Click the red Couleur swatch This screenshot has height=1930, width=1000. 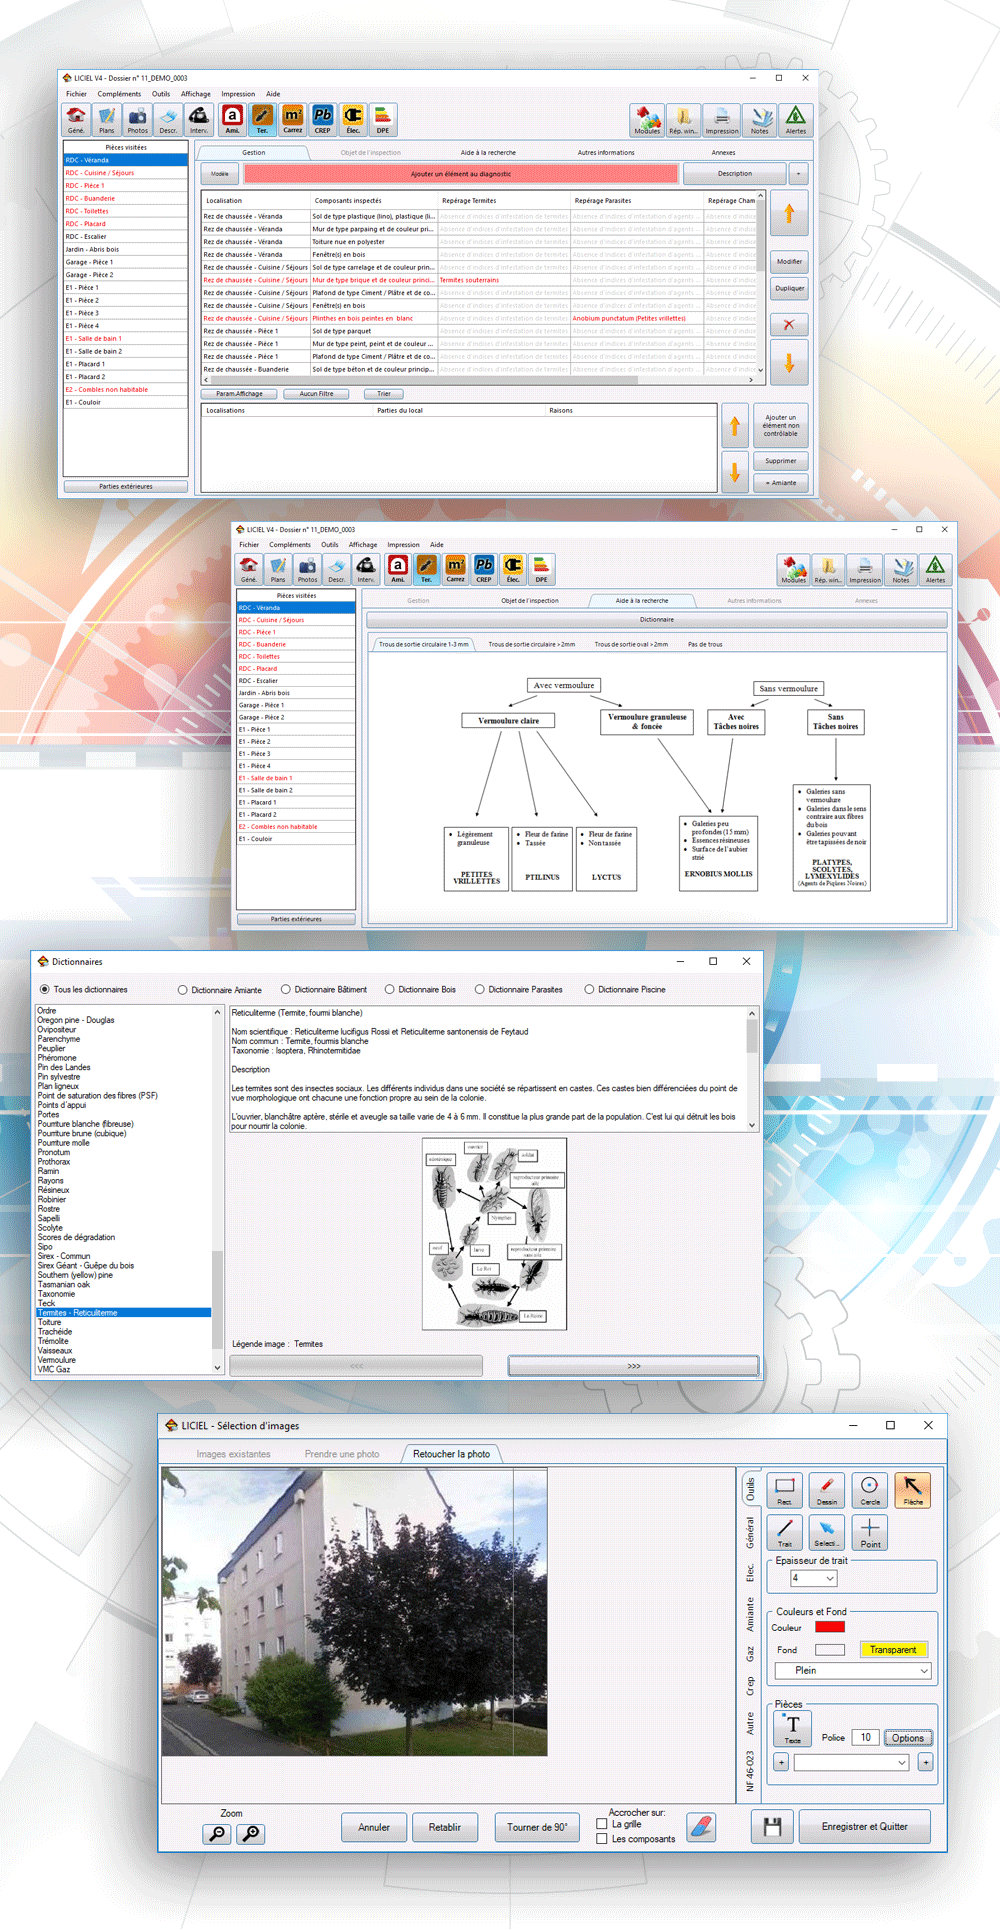click(830, 1627)
